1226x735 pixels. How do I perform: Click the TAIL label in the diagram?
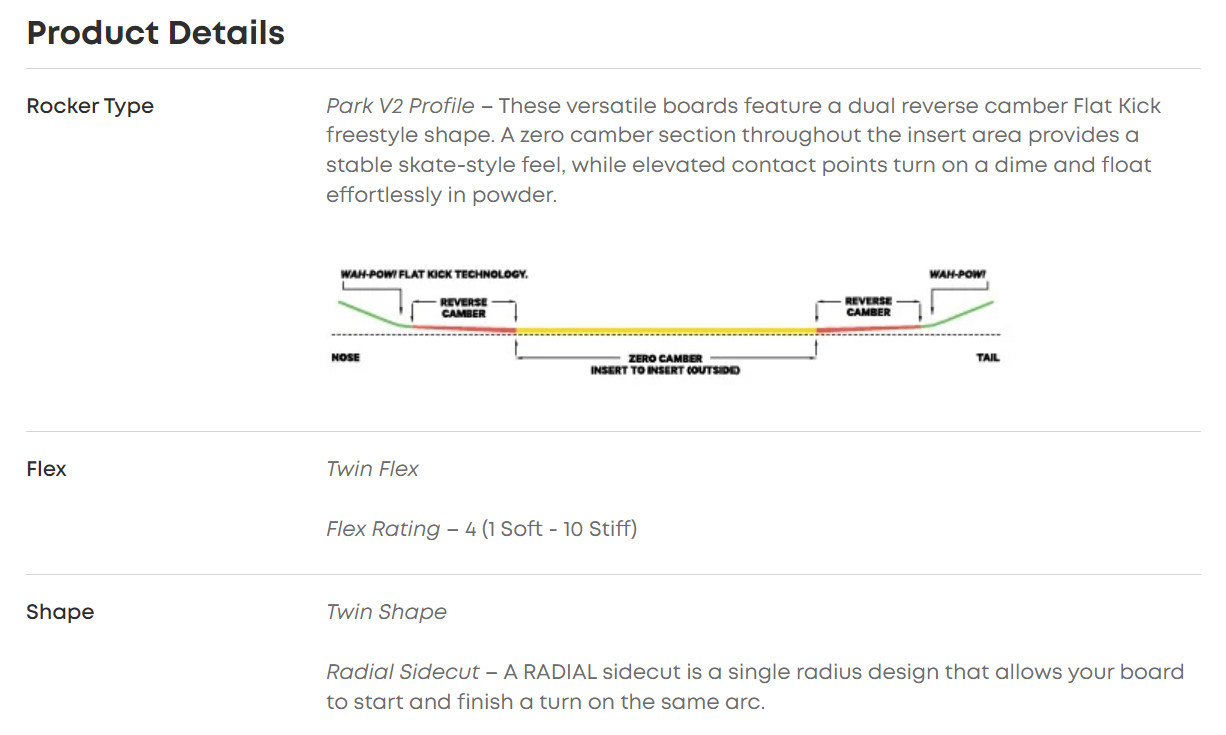click(986, 357)
